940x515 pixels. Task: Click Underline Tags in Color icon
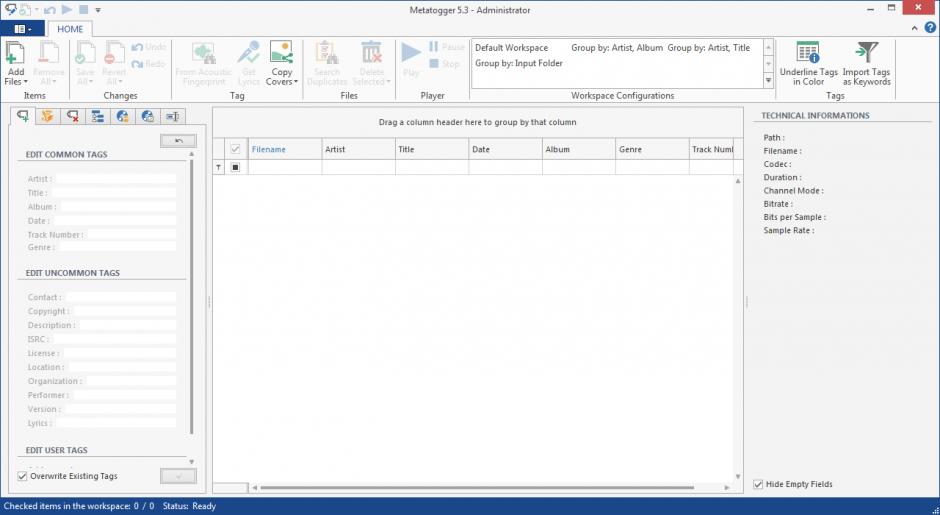click(808, 53)
